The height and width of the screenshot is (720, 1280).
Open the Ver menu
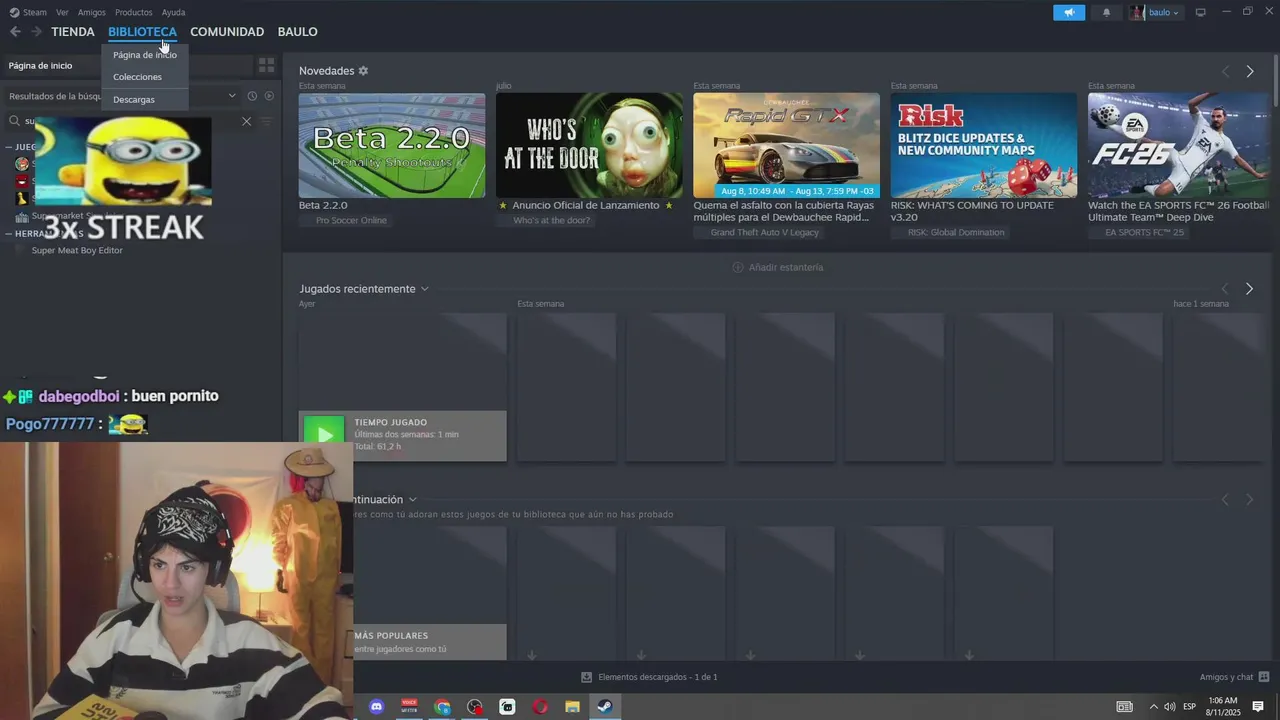coord(62,12)
